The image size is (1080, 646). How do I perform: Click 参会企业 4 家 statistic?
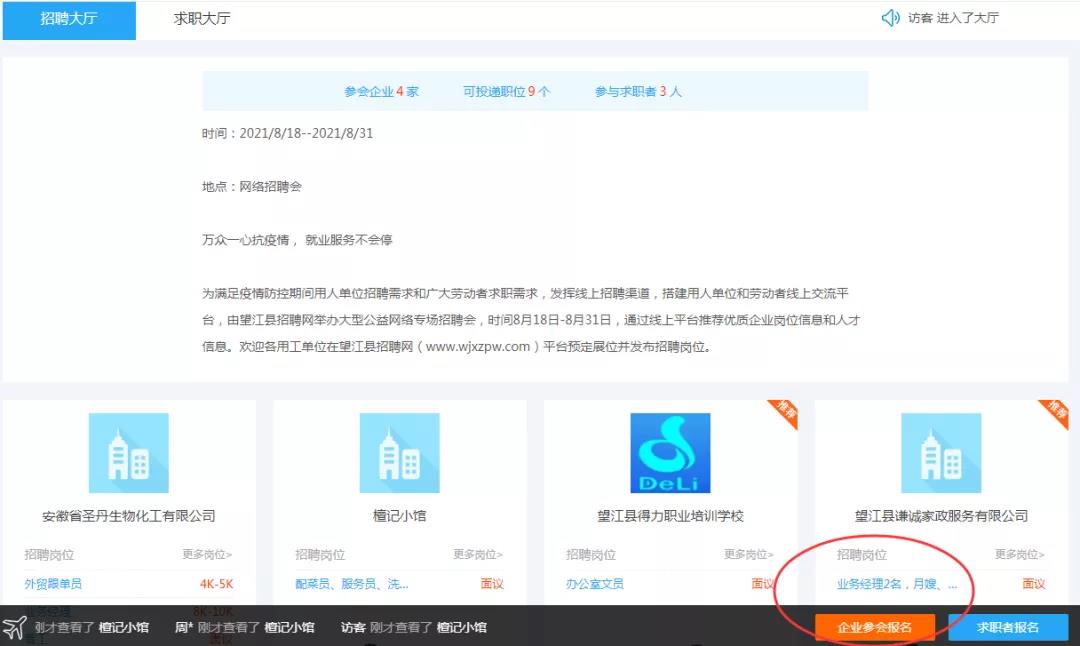click(382, 92)
